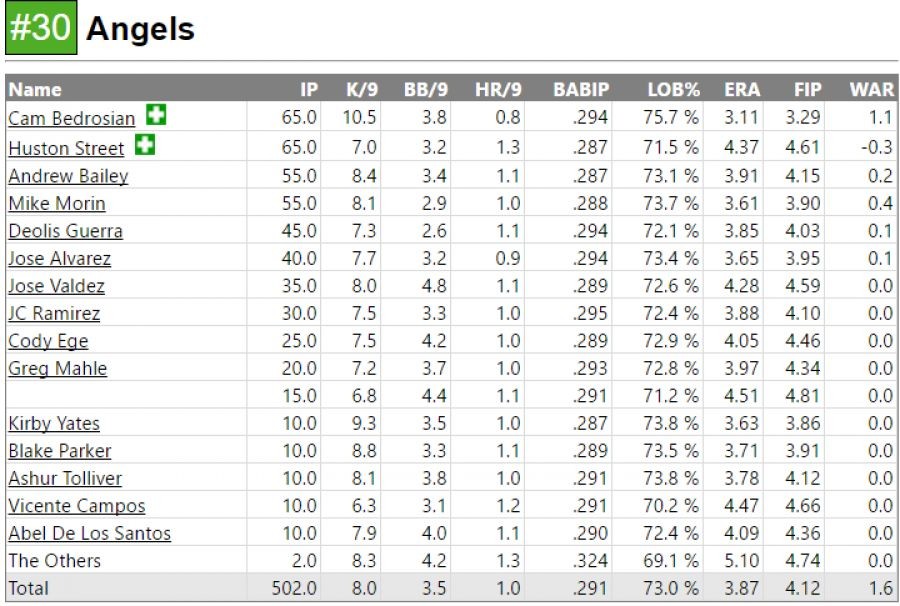Visit Ashur Tolliver's player page
This screenshot has width=900, height=606.
tap(65, 478)
